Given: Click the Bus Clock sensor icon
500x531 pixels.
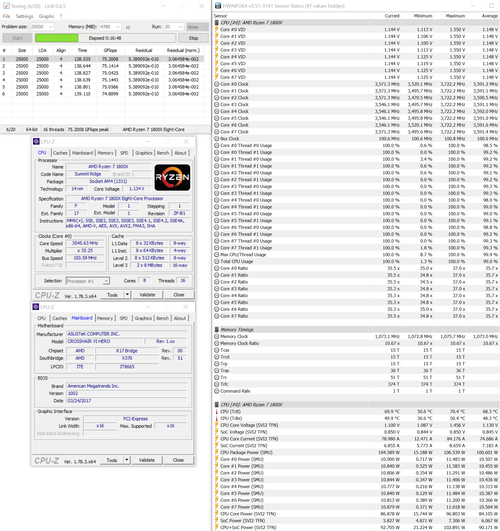Looking at the screenshot, I should point(217,139).
